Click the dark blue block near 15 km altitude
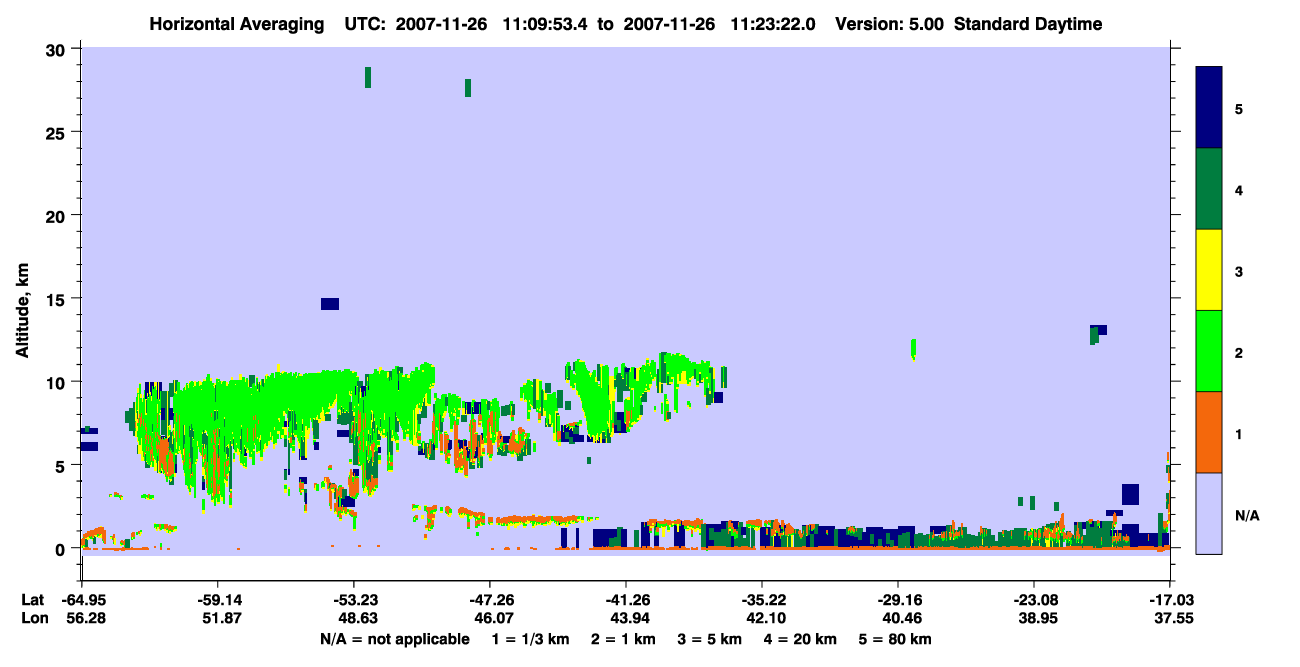 [x=330, y=304]
